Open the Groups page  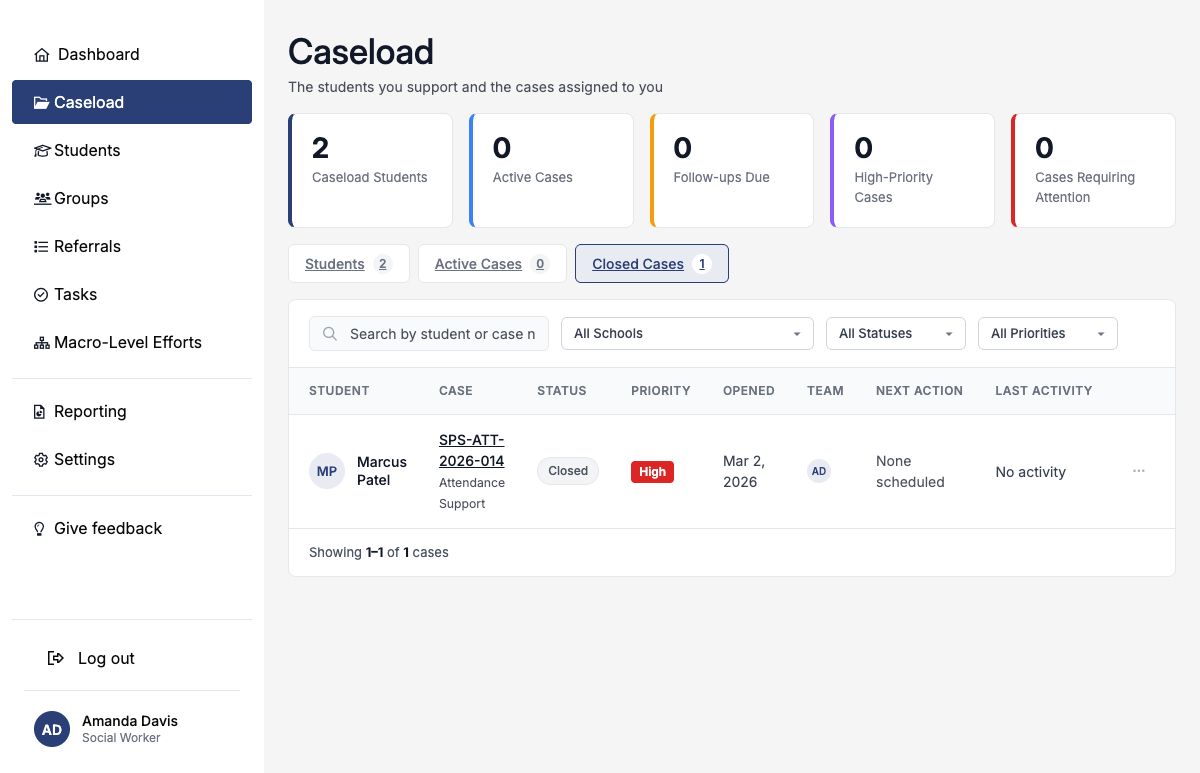pos(132,199)
